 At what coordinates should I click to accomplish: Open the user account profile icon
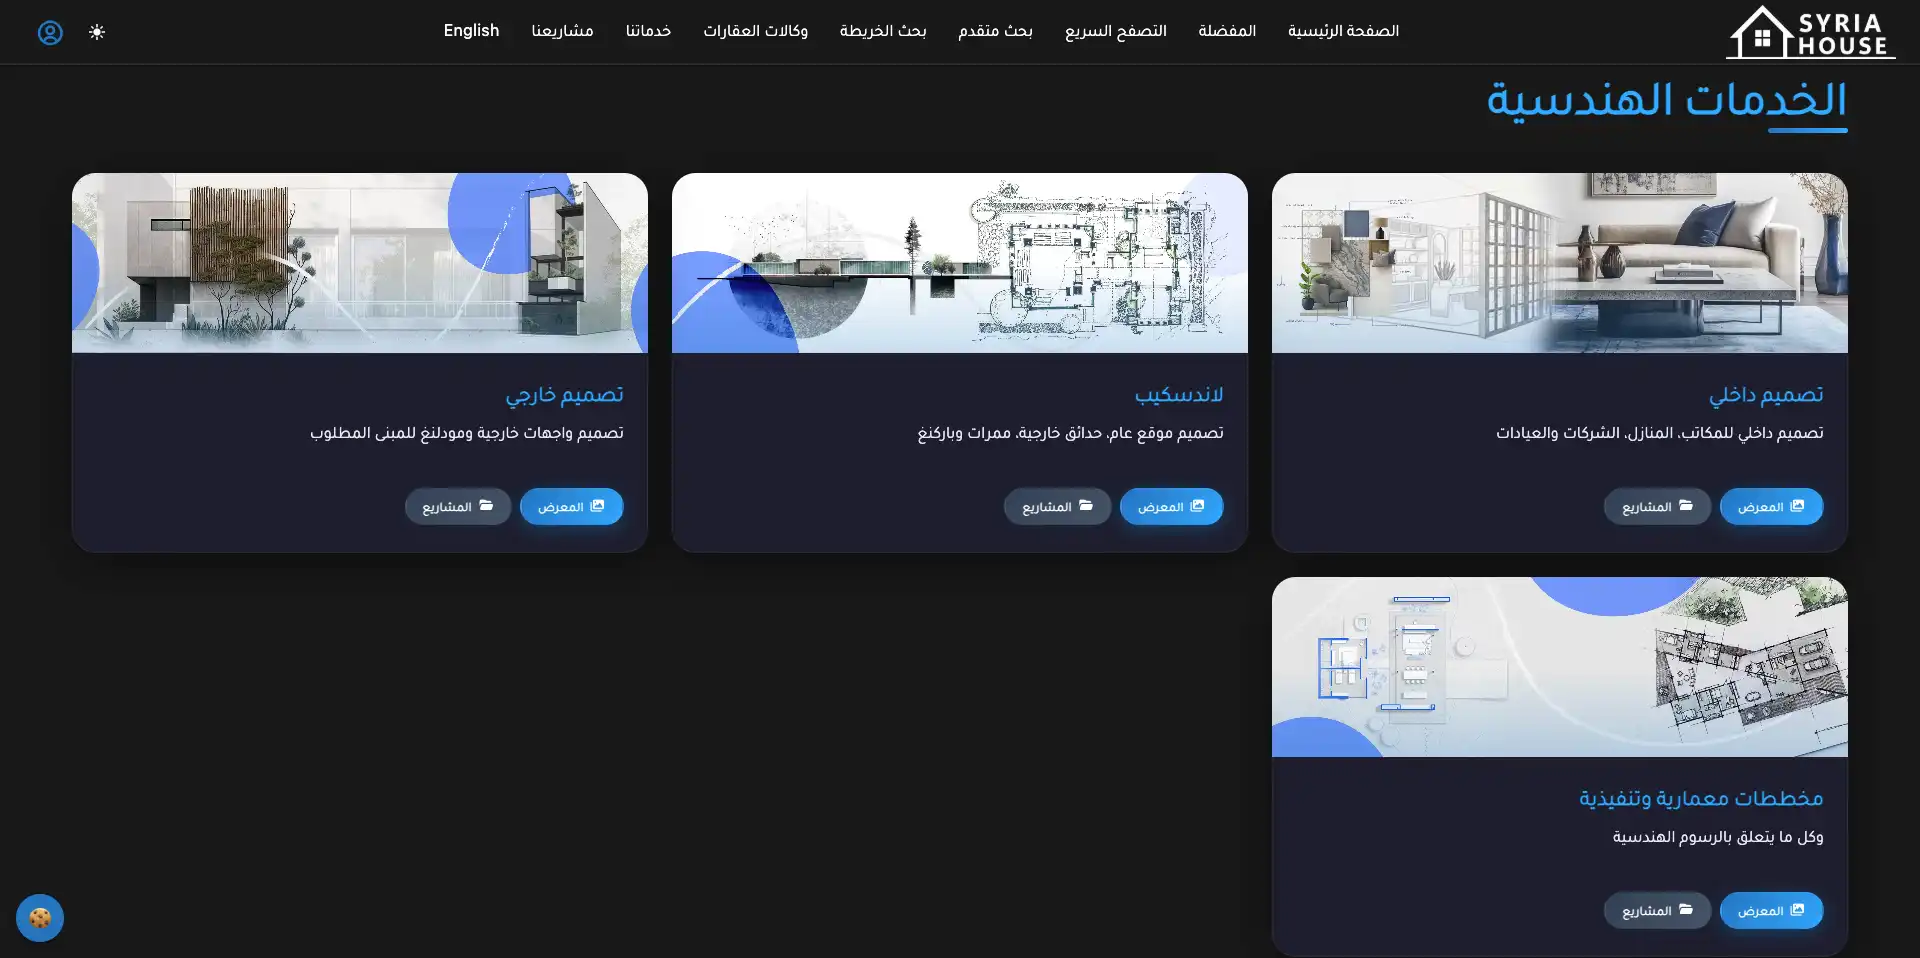(50, 32)
